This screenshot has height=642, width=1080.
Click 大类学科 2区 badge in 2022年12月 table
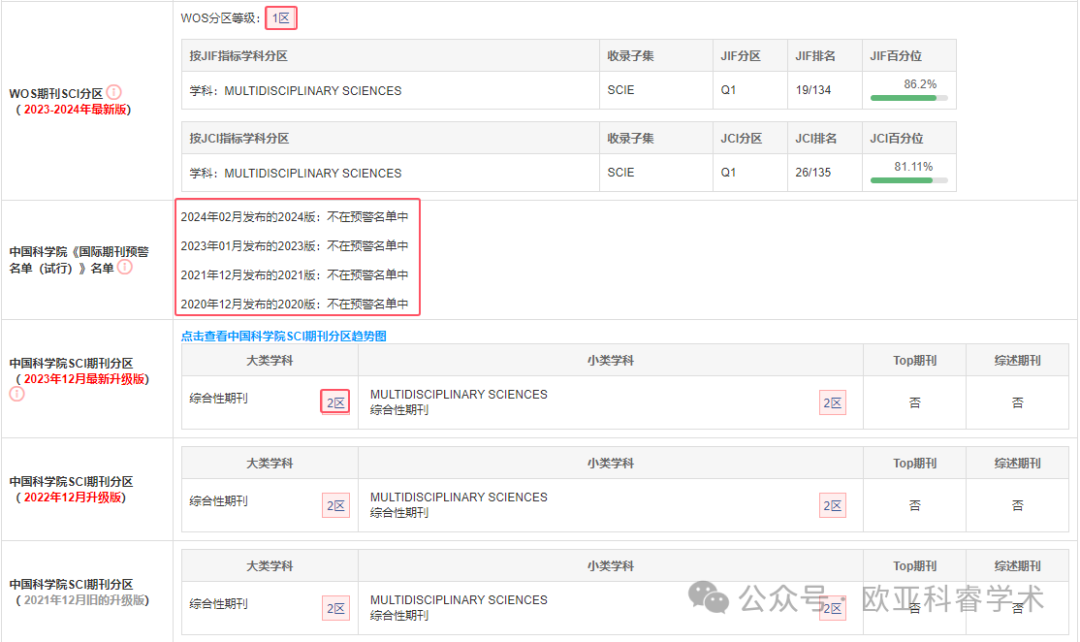(x=335, y=505)
